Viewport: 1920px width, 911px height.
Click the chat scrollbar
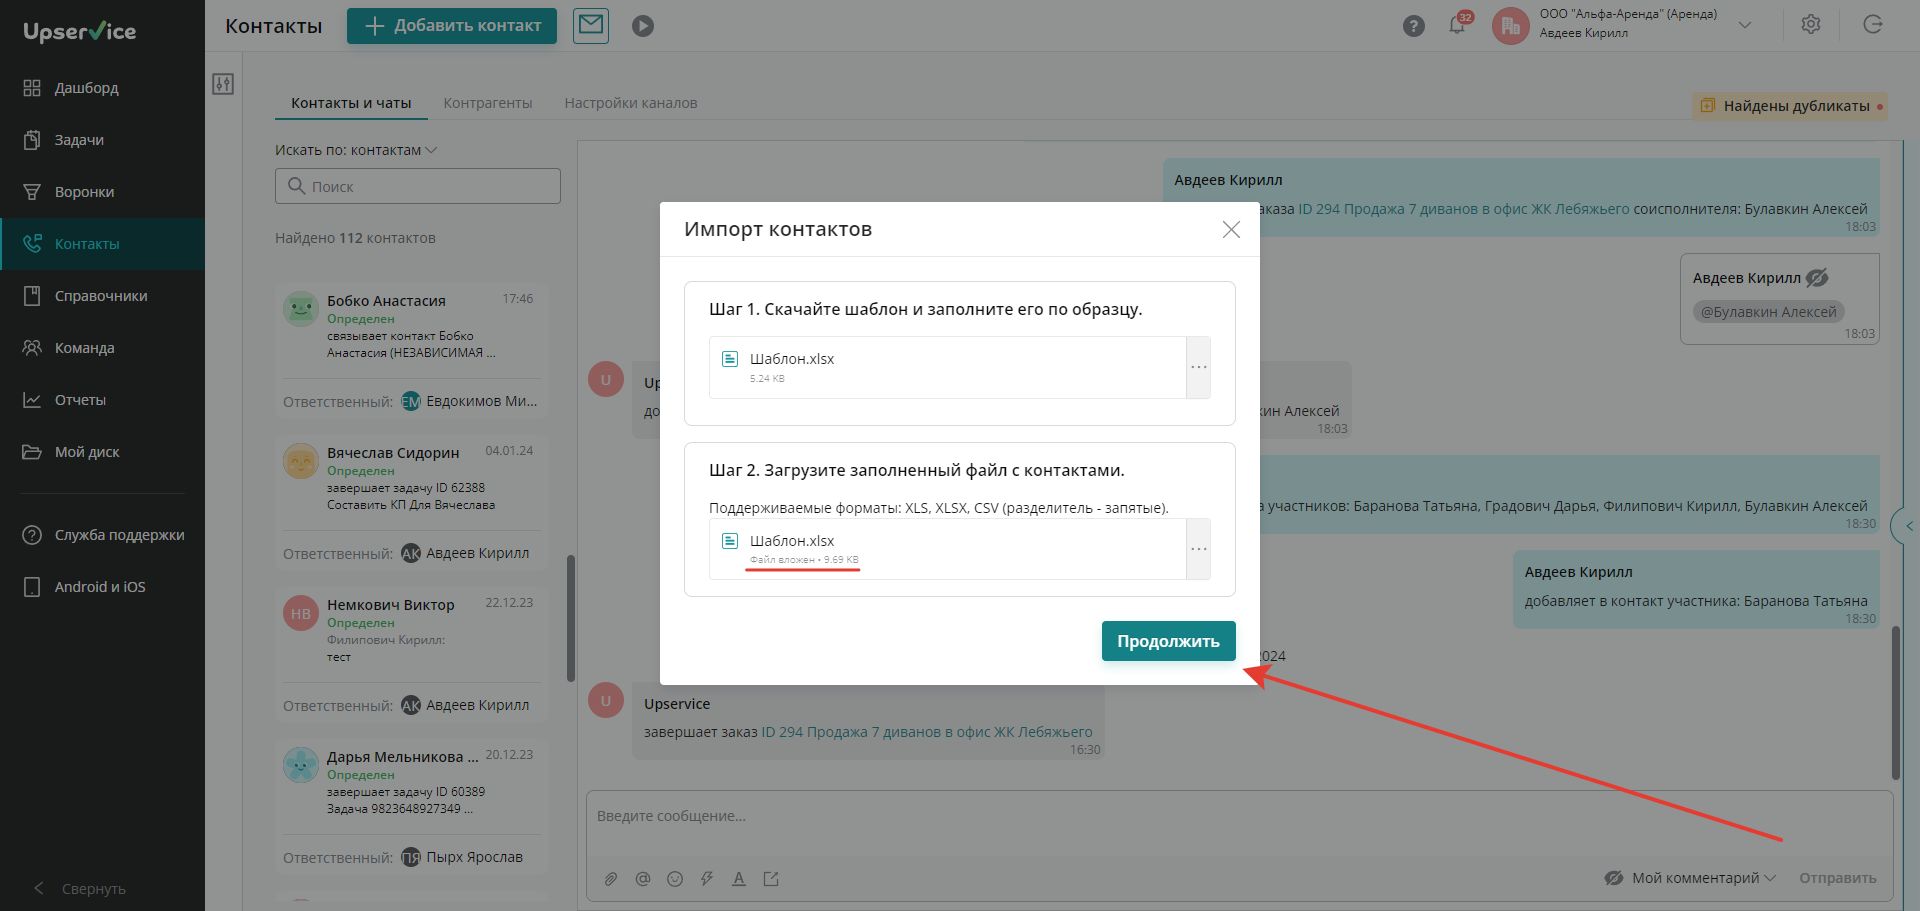click(1895, 702)
